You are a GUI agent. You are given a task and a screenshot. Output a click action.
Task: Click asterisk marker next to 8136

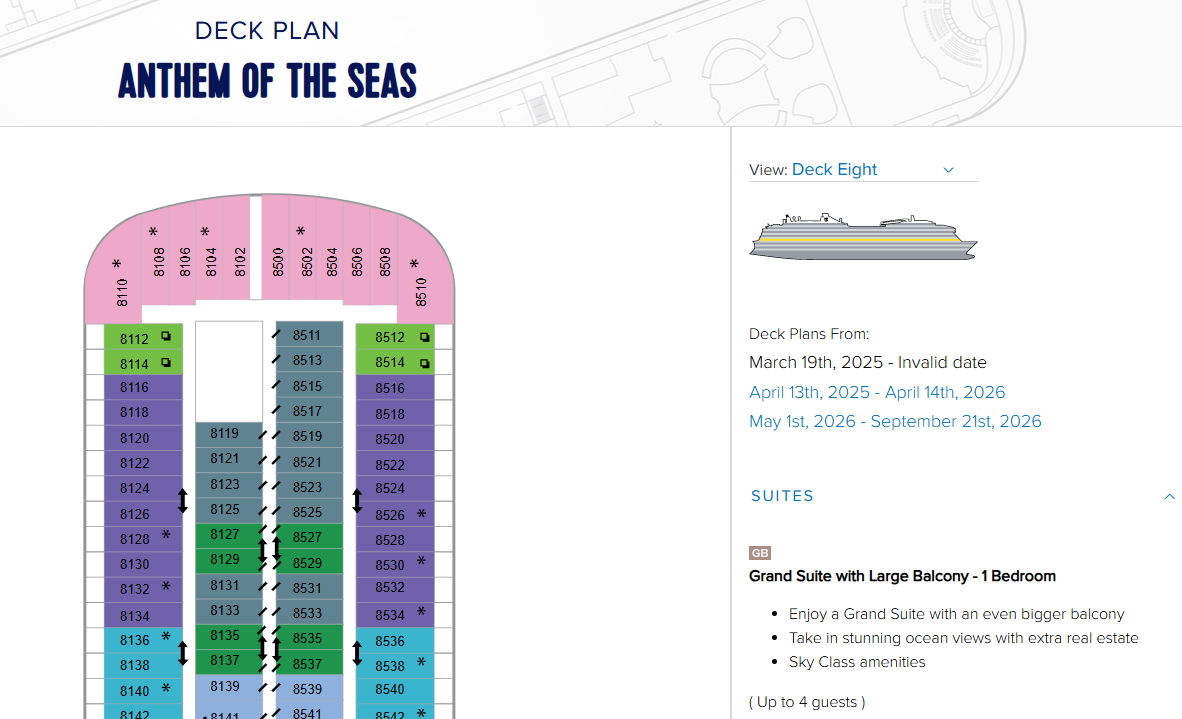pos(166,637)
